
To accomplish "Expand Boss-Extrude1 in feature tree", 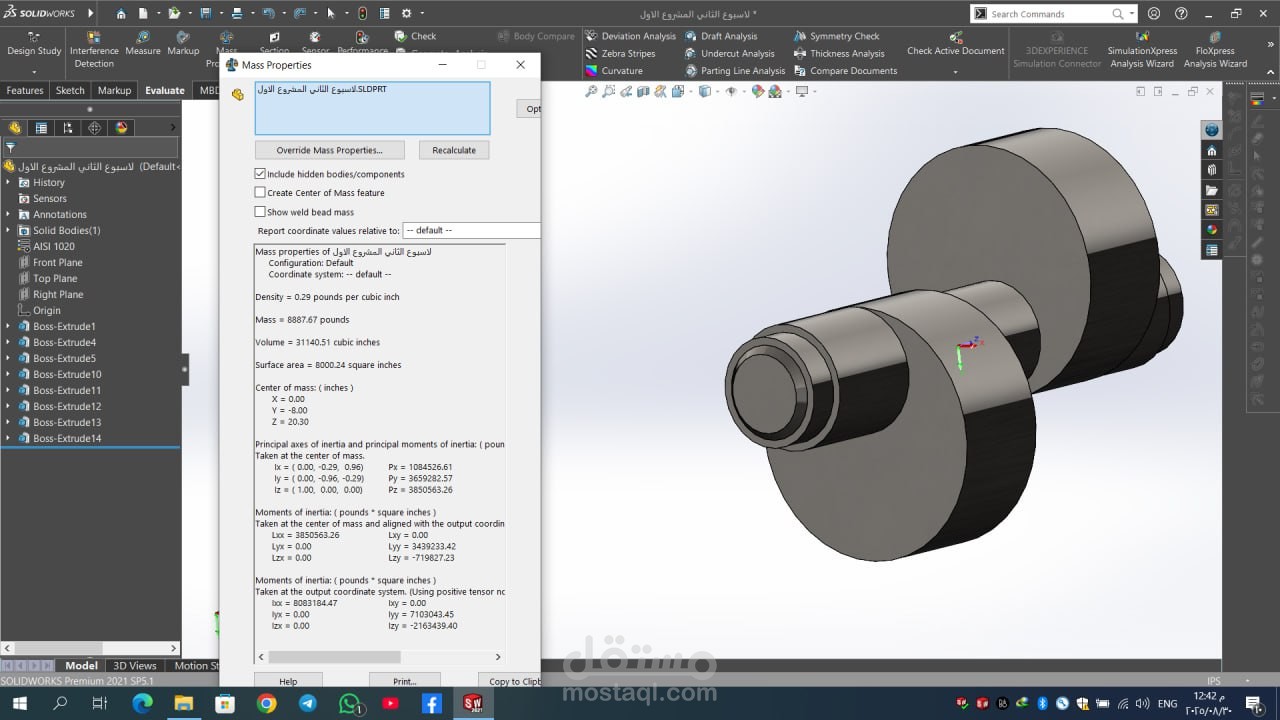I will coord(9,327).
